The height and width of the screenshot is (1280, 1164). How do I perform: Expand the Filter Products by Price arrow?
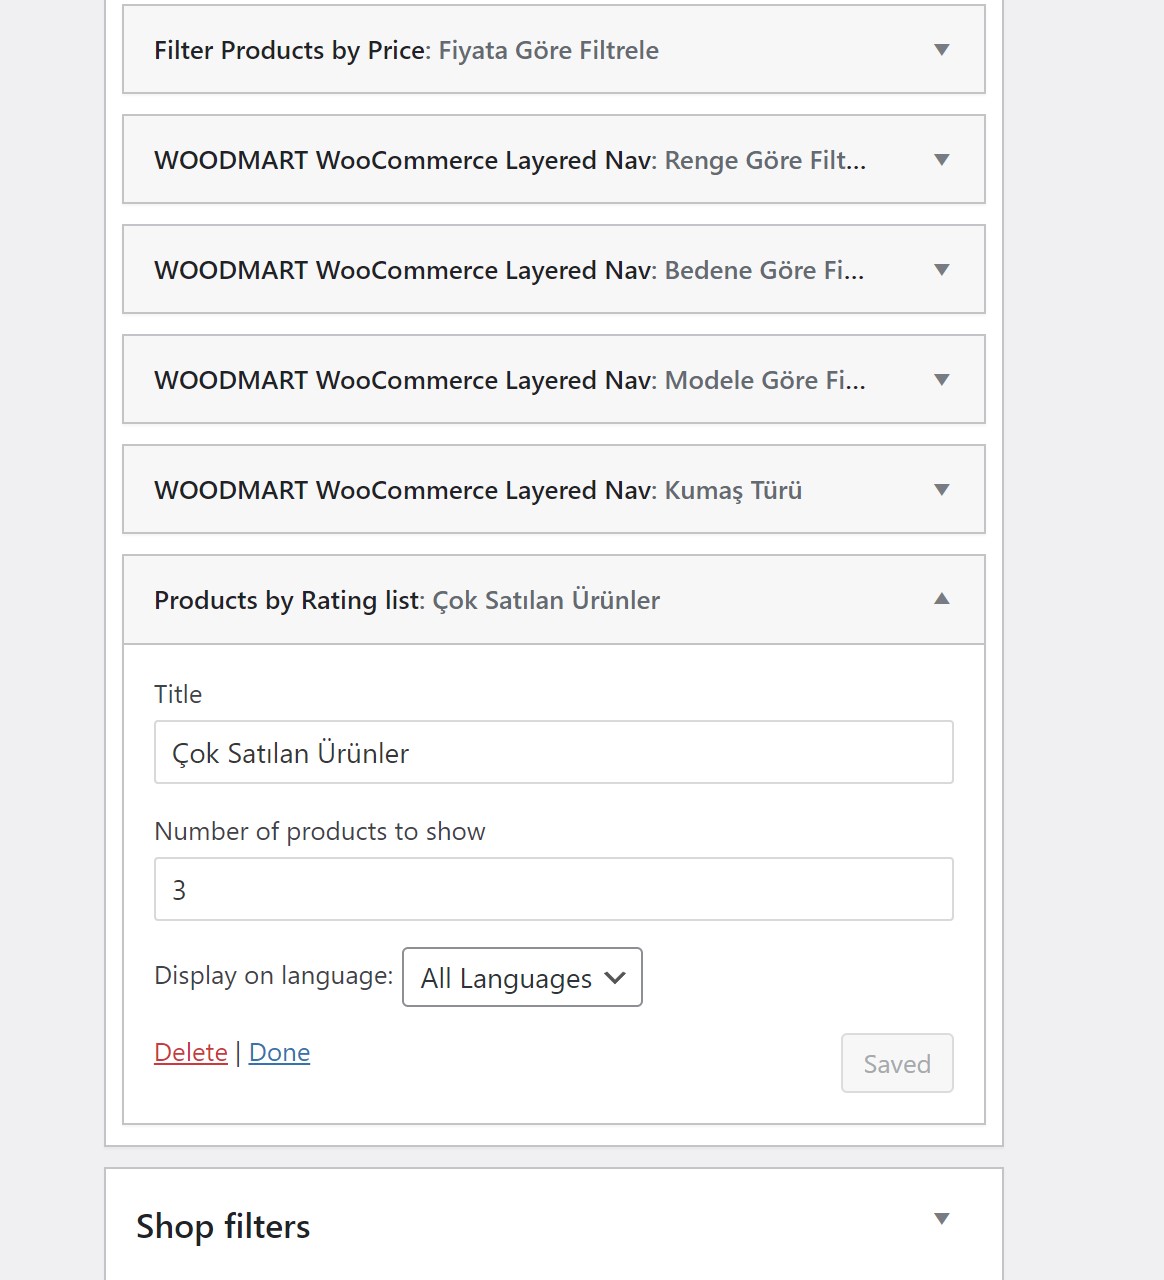coord(941,50)
